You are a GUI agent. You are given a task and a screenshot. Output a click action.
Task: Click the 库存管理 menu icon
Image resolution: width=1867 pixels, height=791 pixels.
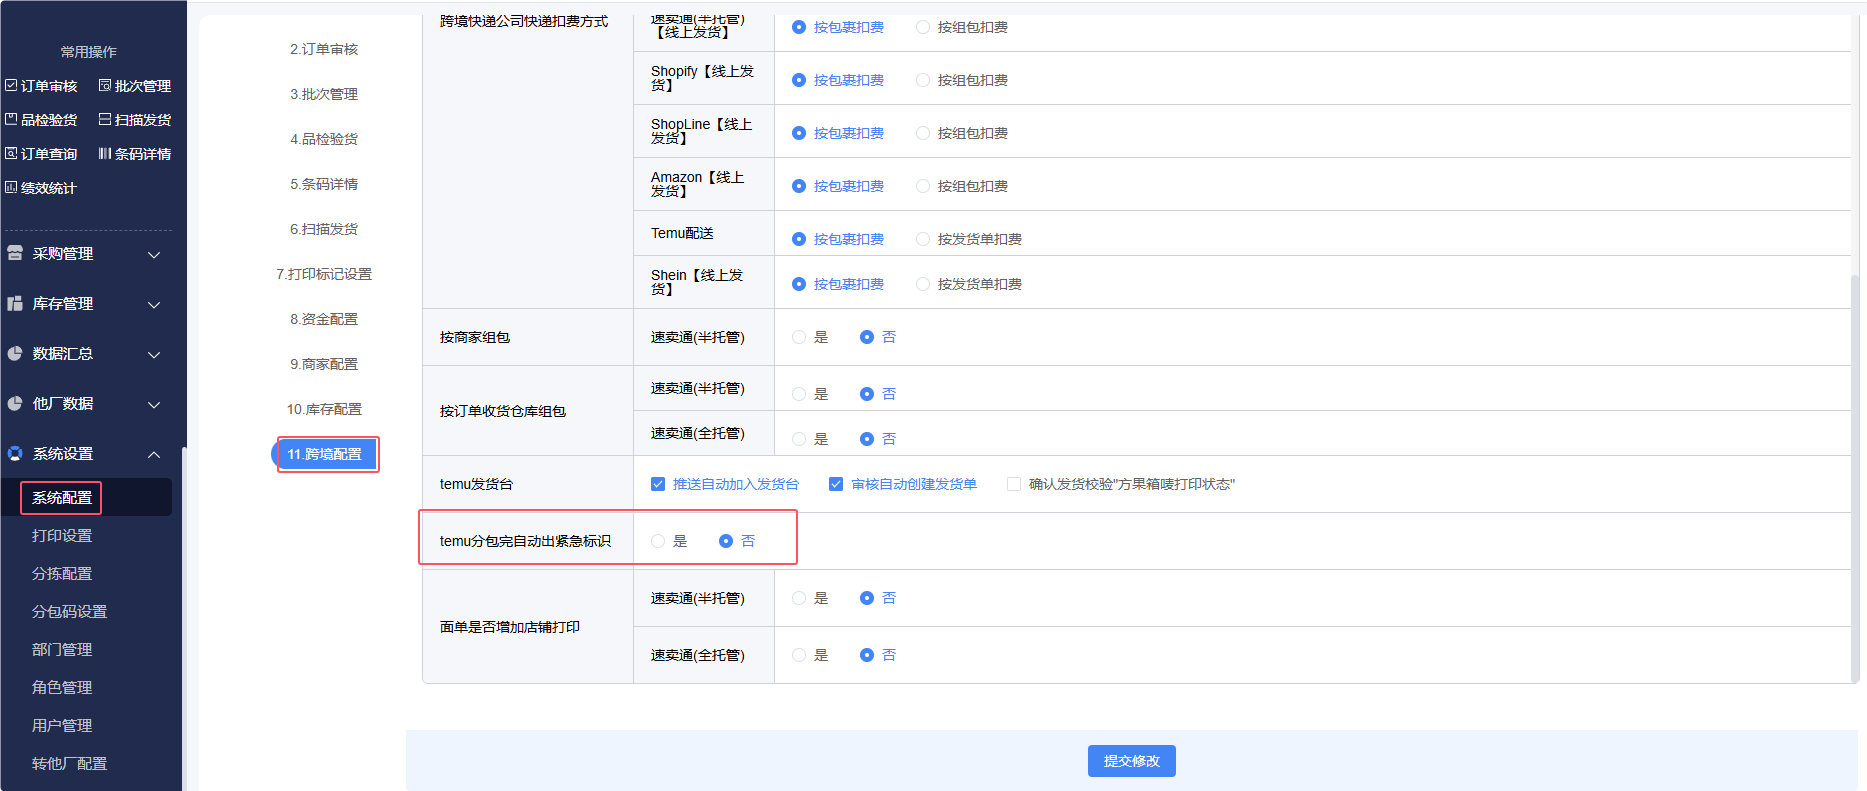(x=15, y=304)
